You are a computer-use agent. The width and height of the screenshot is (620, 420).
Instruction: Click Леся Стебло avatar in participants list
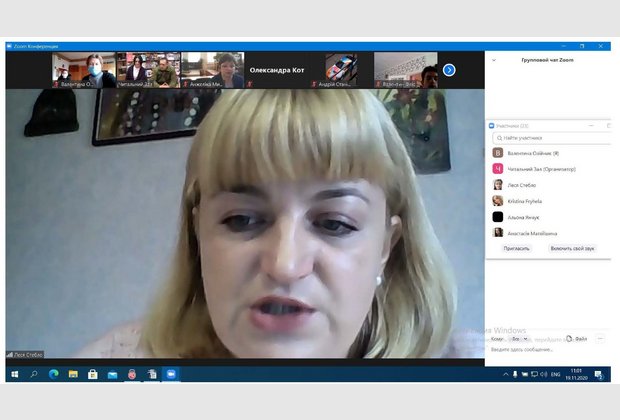pos(497,185)
